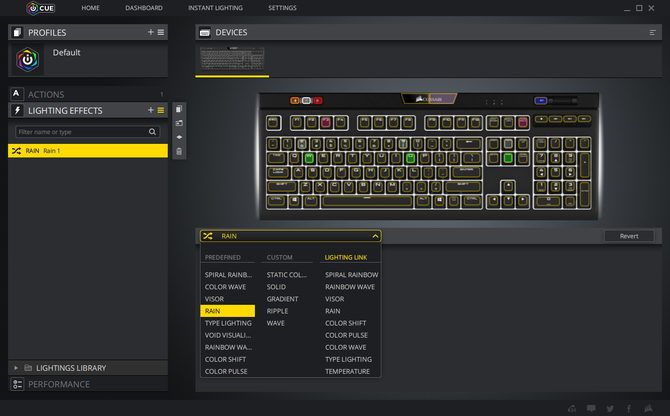This screenshot has width=670, height=416.
Task: Open the RAIN effect type dropdown
Action: (291, 236)
